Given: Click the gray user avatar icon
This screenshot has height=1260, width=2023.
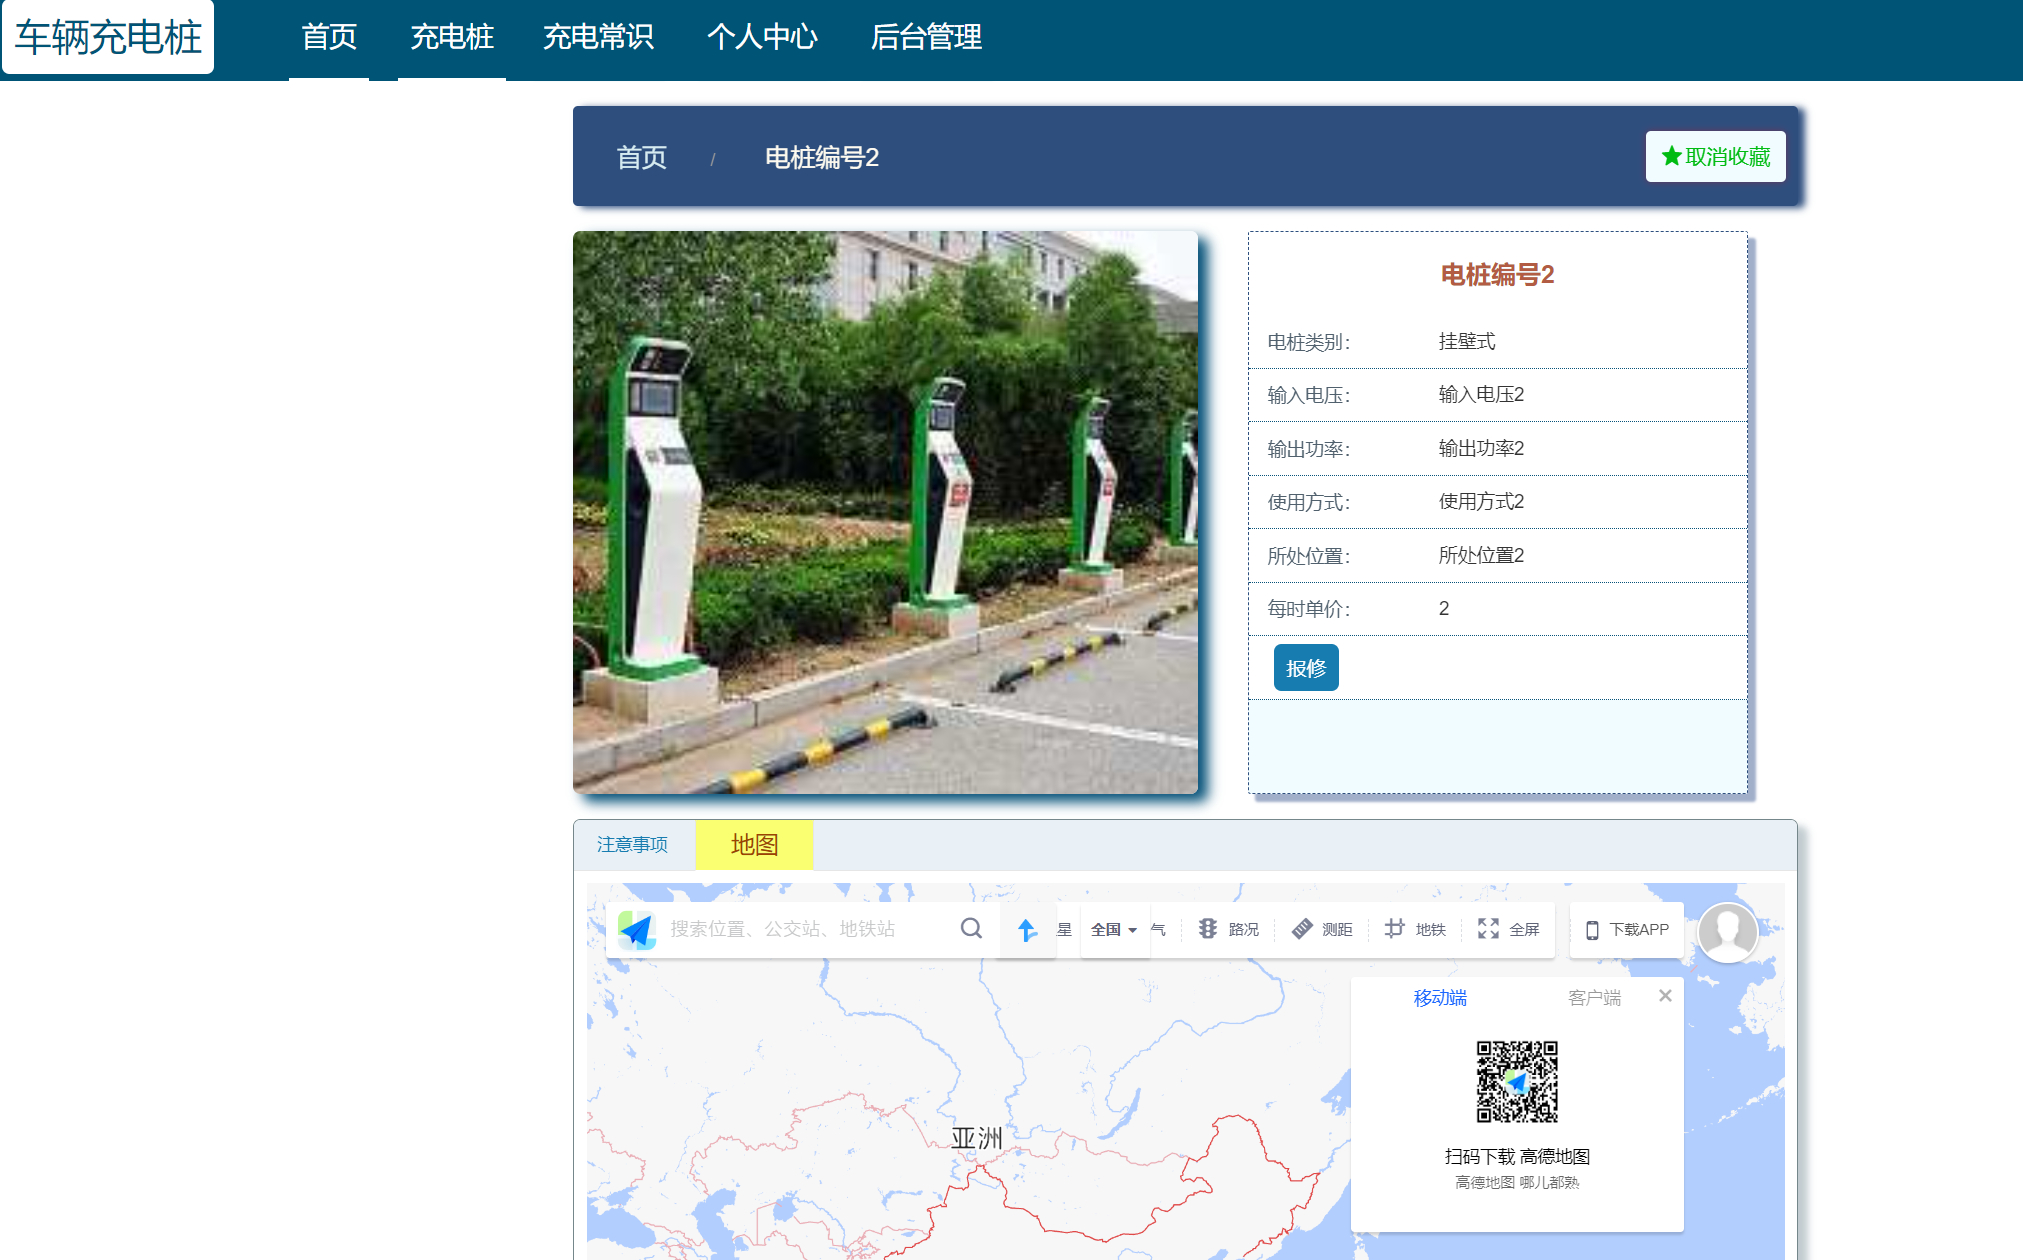Looking at the screenshot, I should click(x=1727, y=932).
